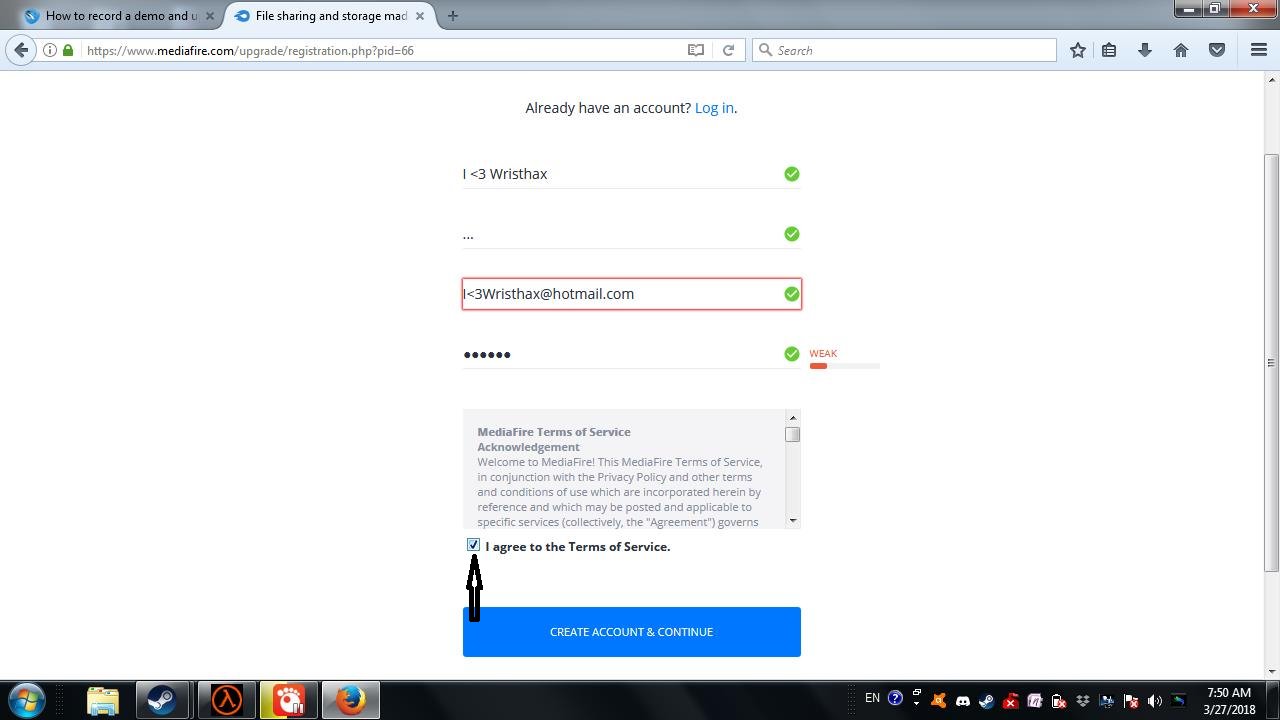Open the volume speaker tray icon
1280x720 pixels.
[x=1155, y=701]
